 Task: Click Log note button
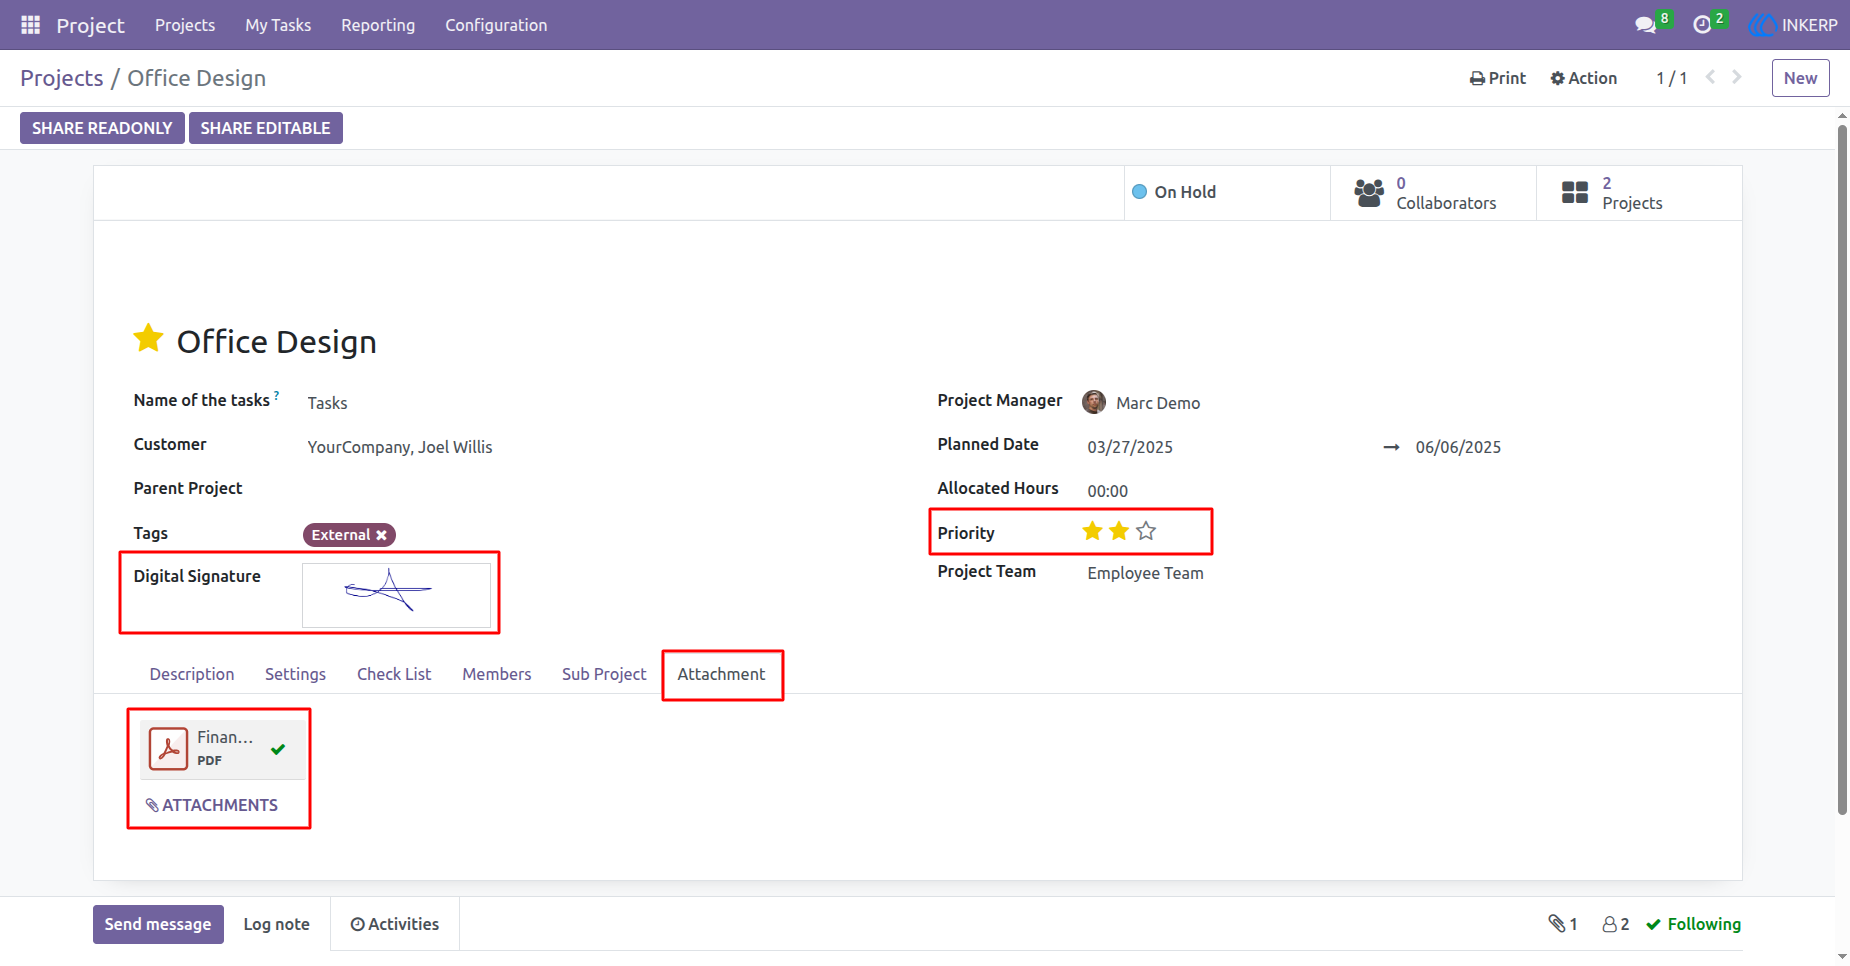click(x=277, y=924)
